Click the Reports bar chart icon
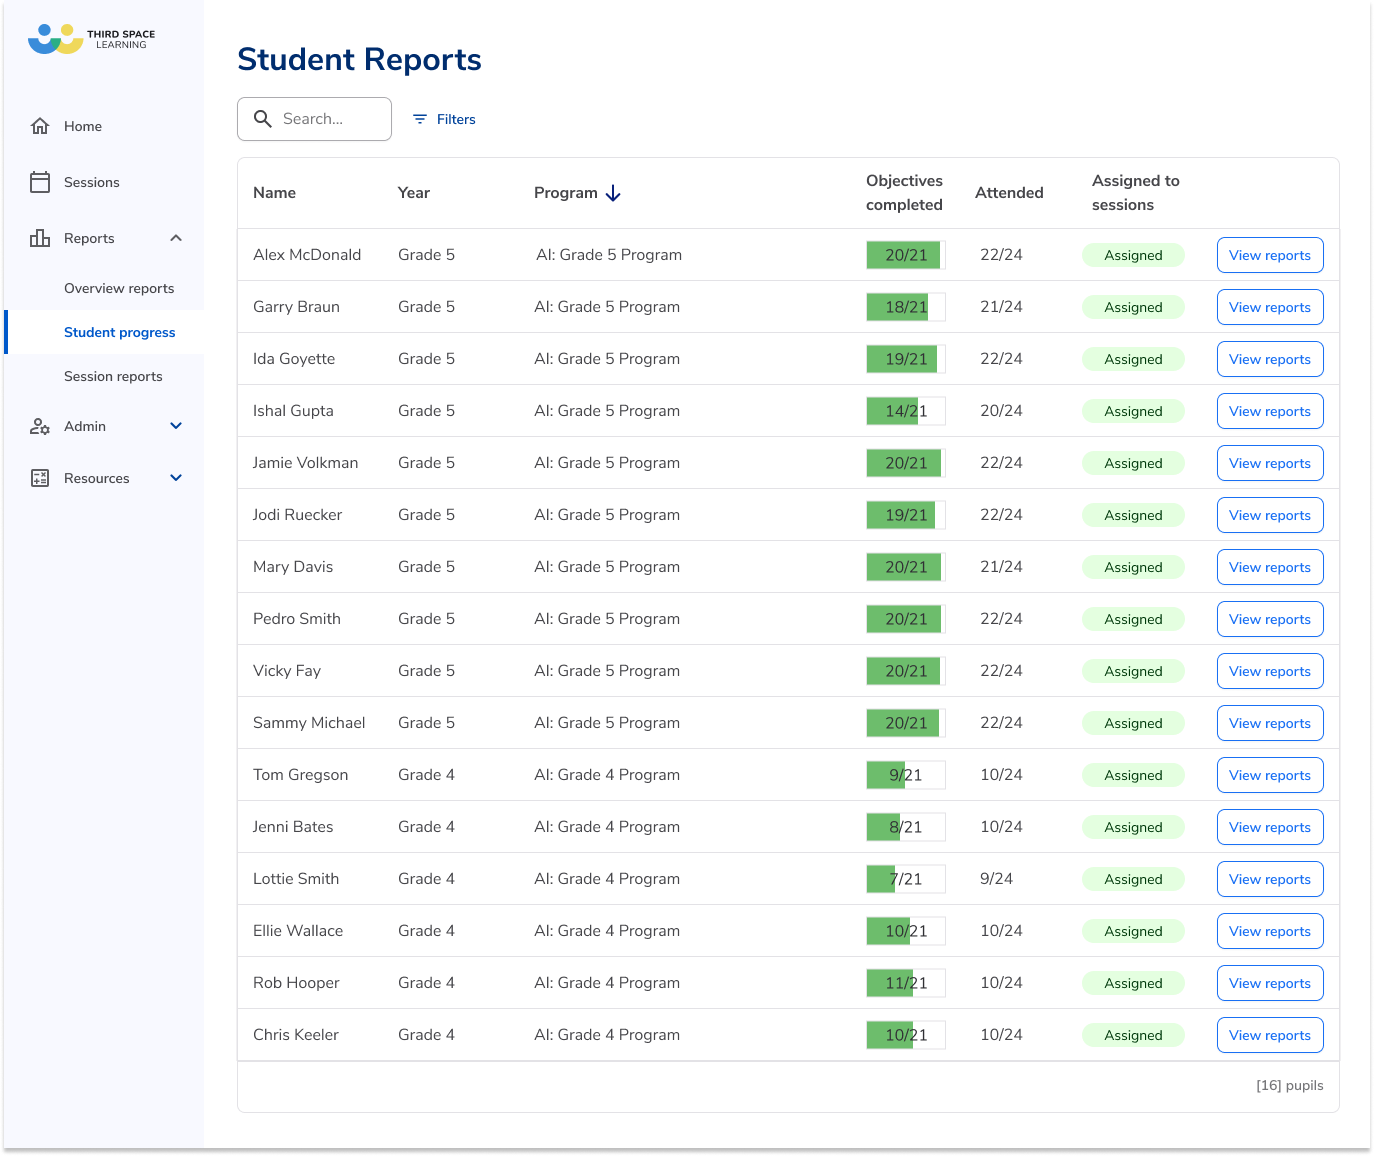 point(40,238)
